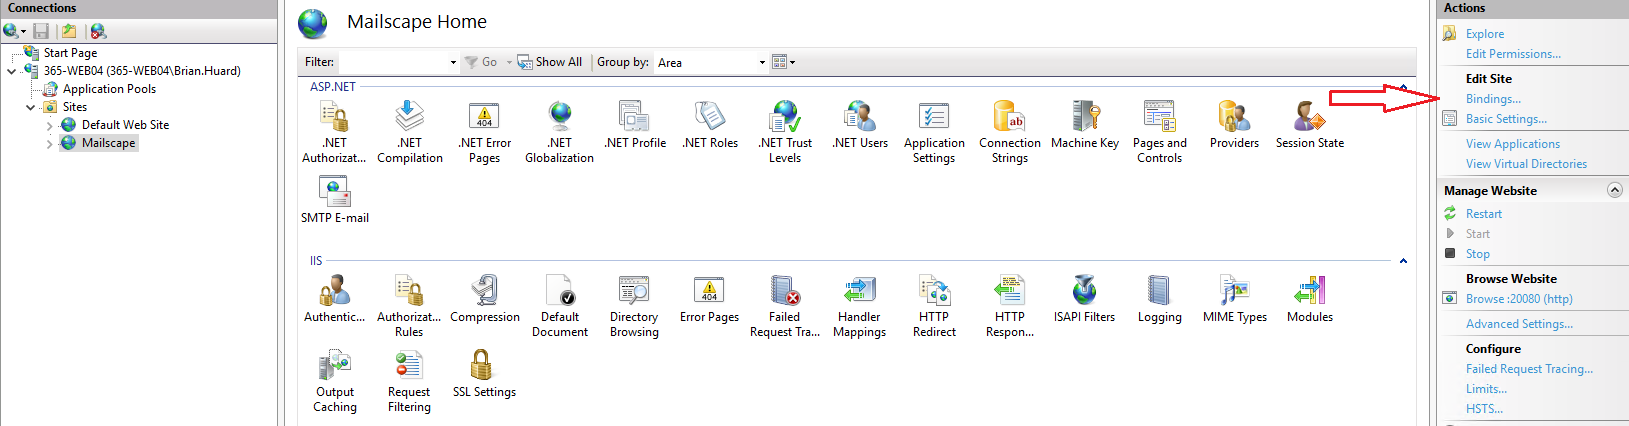Screen dimensions: 1629x426
Task: Open HTTP Redirect feature
Action: coord(934,305)
